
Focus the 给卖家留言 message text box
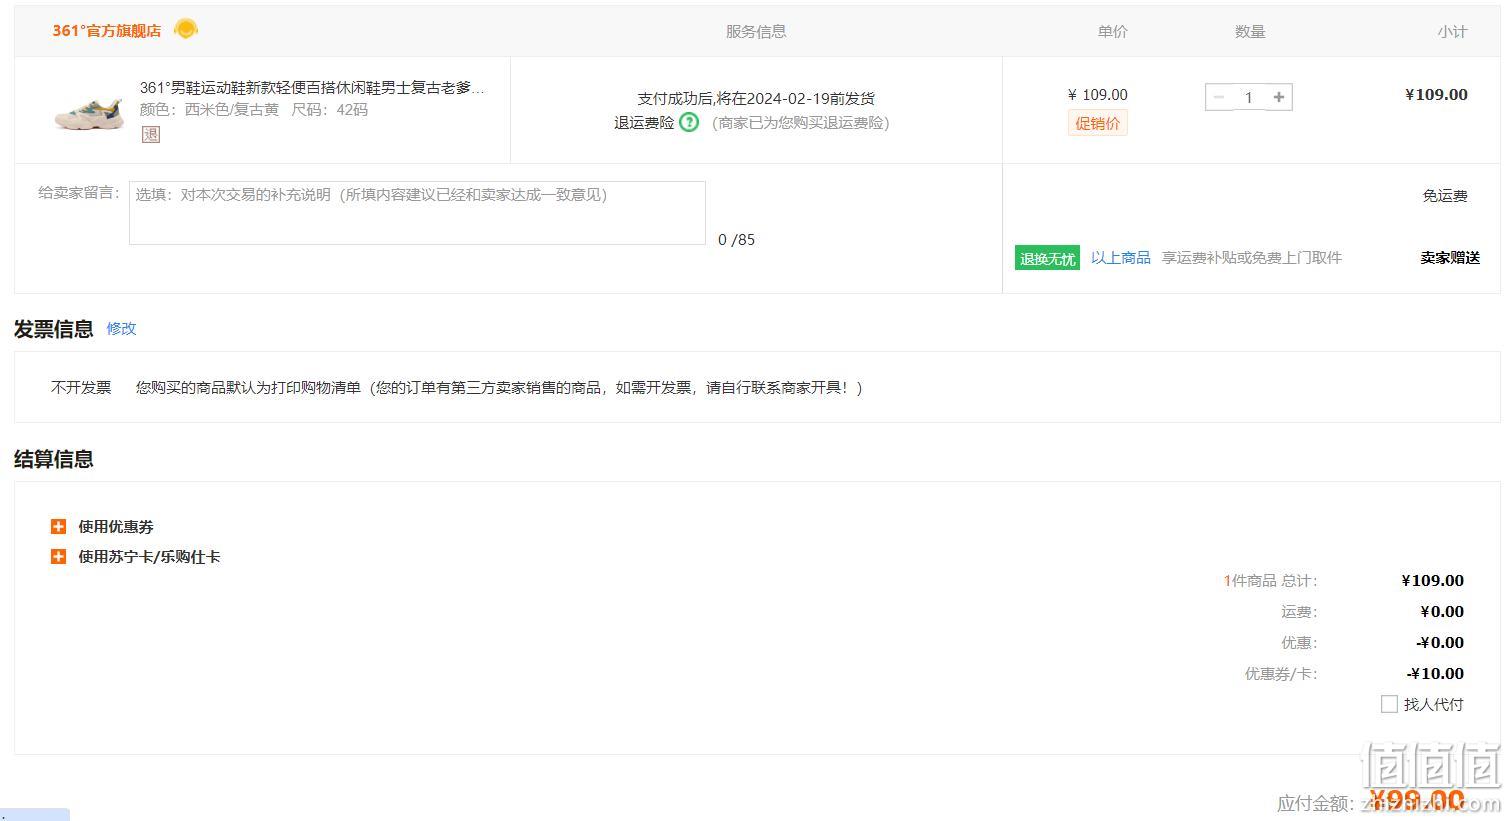417,212
